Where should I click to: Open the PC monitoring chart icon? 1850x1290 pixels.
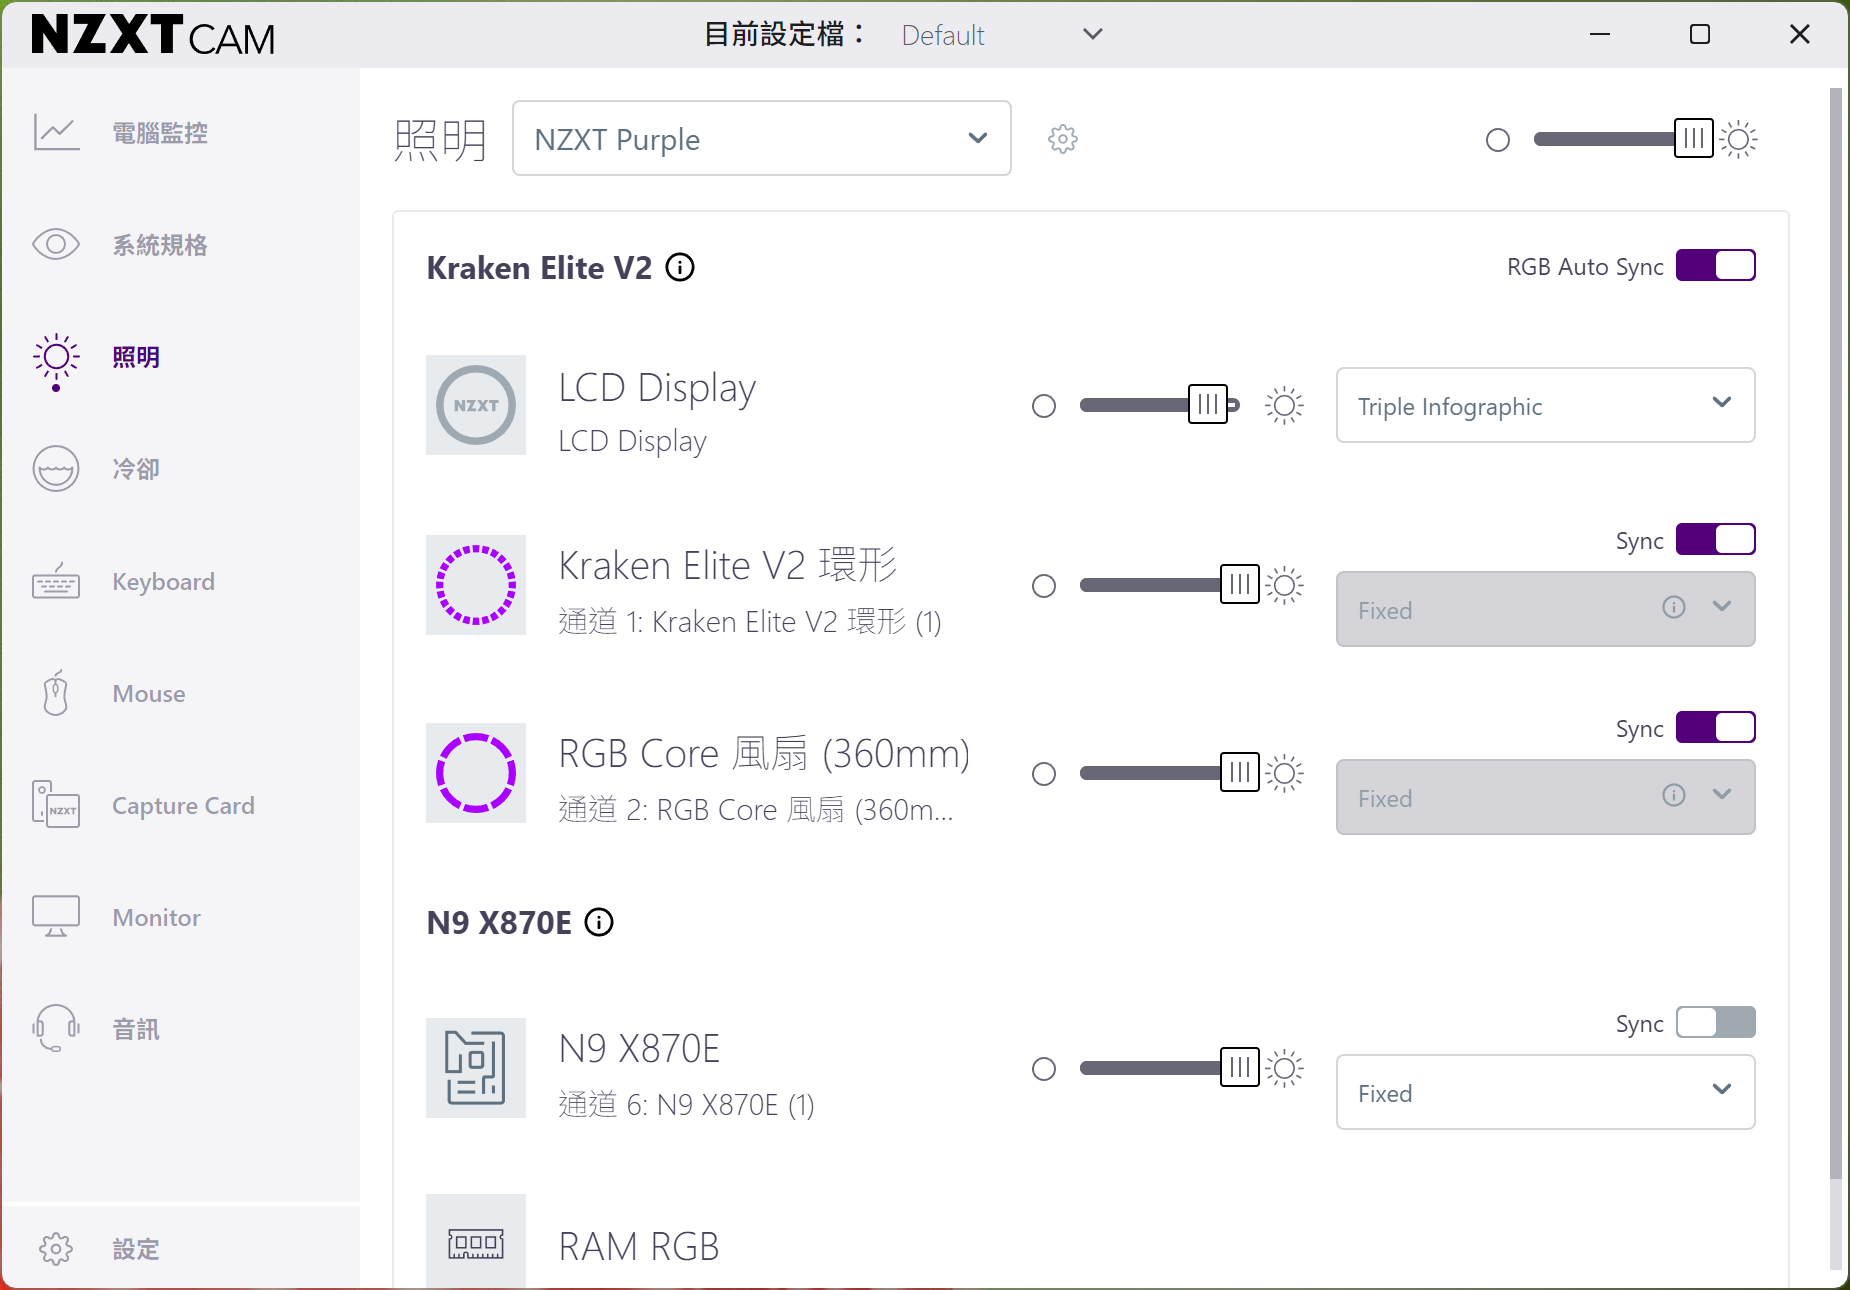point(56,133)
